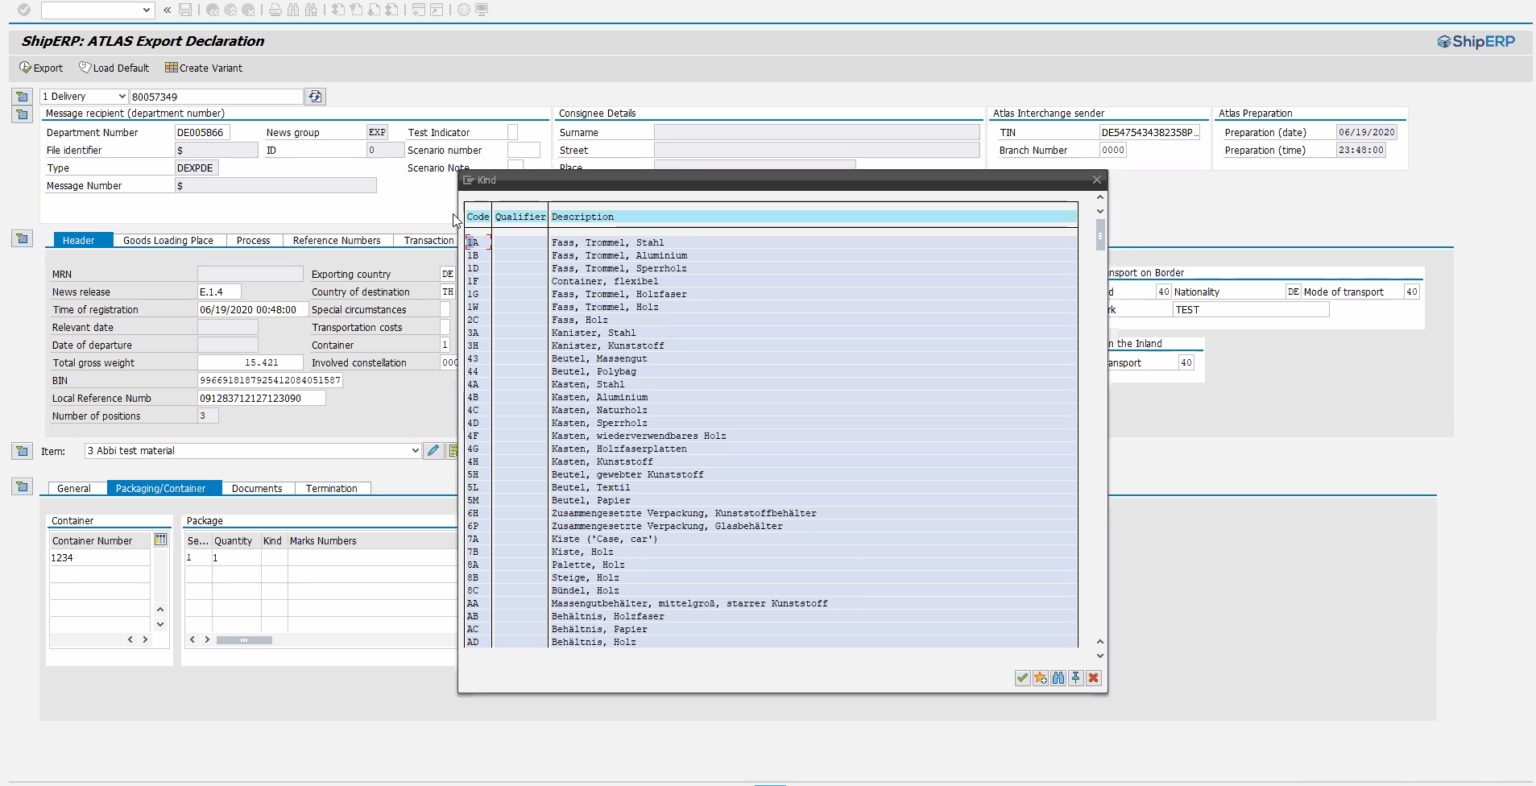Click the pushpin icon in Kind dialog
This screenshot has width=1536, height=786.
pyautogui.click(x=1076, y=678)
